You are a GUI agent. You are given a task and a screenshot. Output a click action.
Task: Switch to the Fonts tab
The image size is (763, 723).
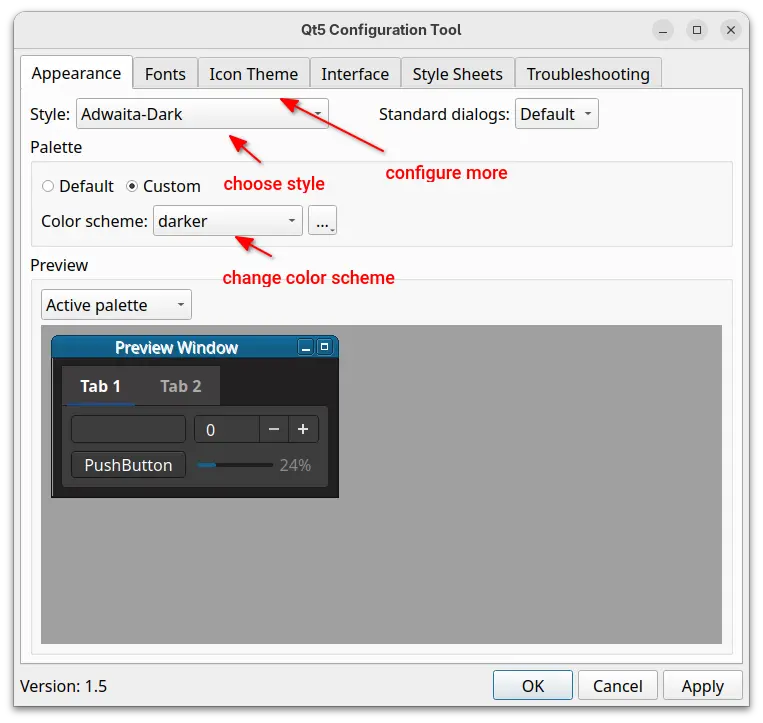[165, 74]
